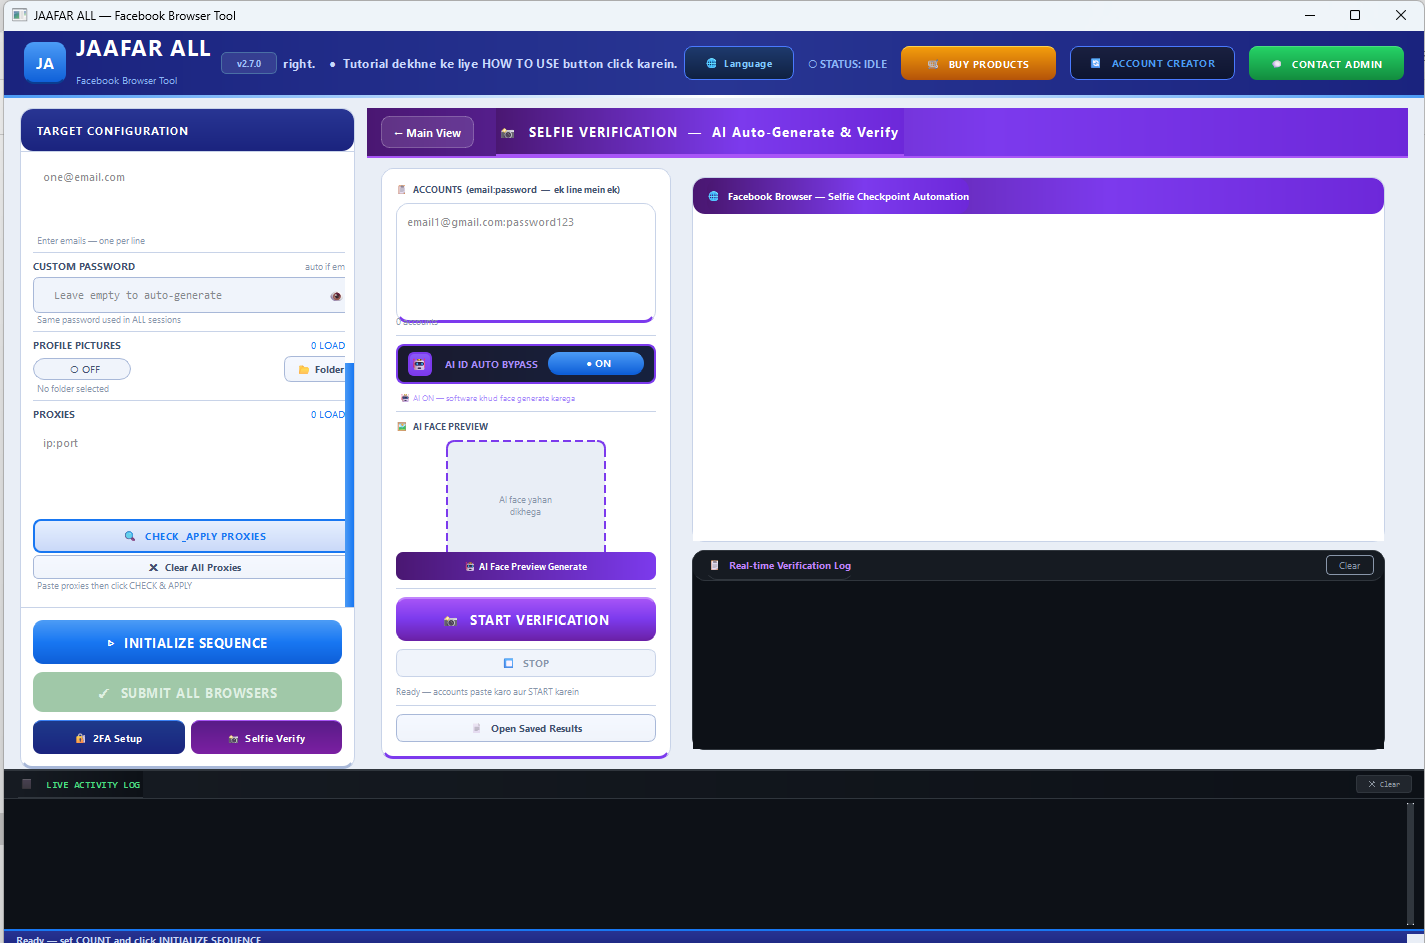This screenshot has width=1425, height=943.
Task: Minimize the JAAFAR ALL window
Action: point(1311,15)
